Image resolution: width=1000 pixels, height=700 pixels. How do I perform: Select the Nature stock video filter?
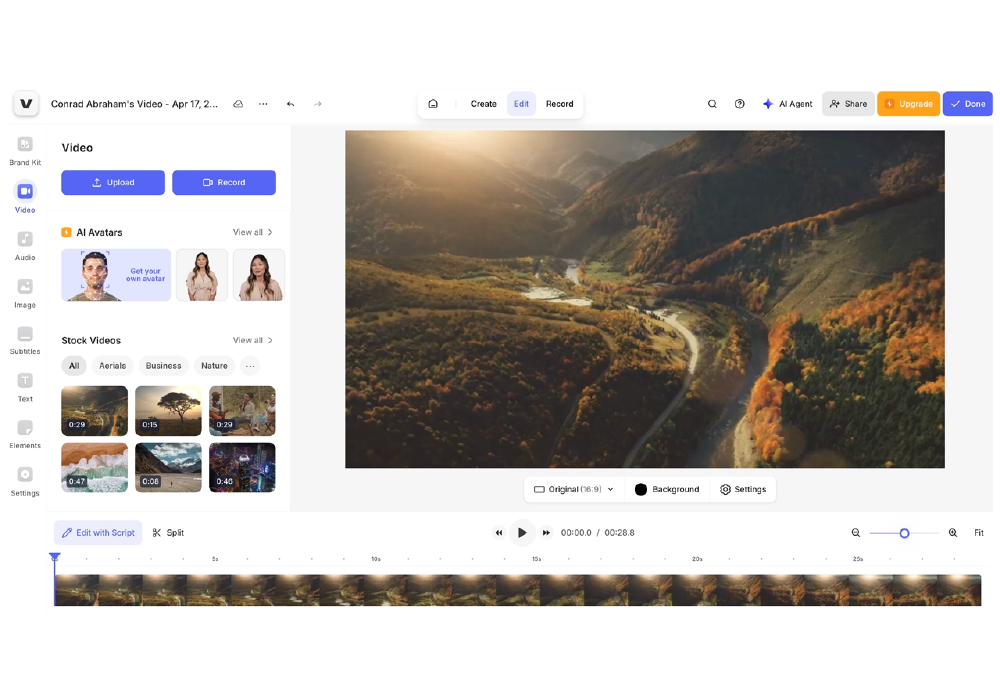pyautogui.click(x=214, y=366)
